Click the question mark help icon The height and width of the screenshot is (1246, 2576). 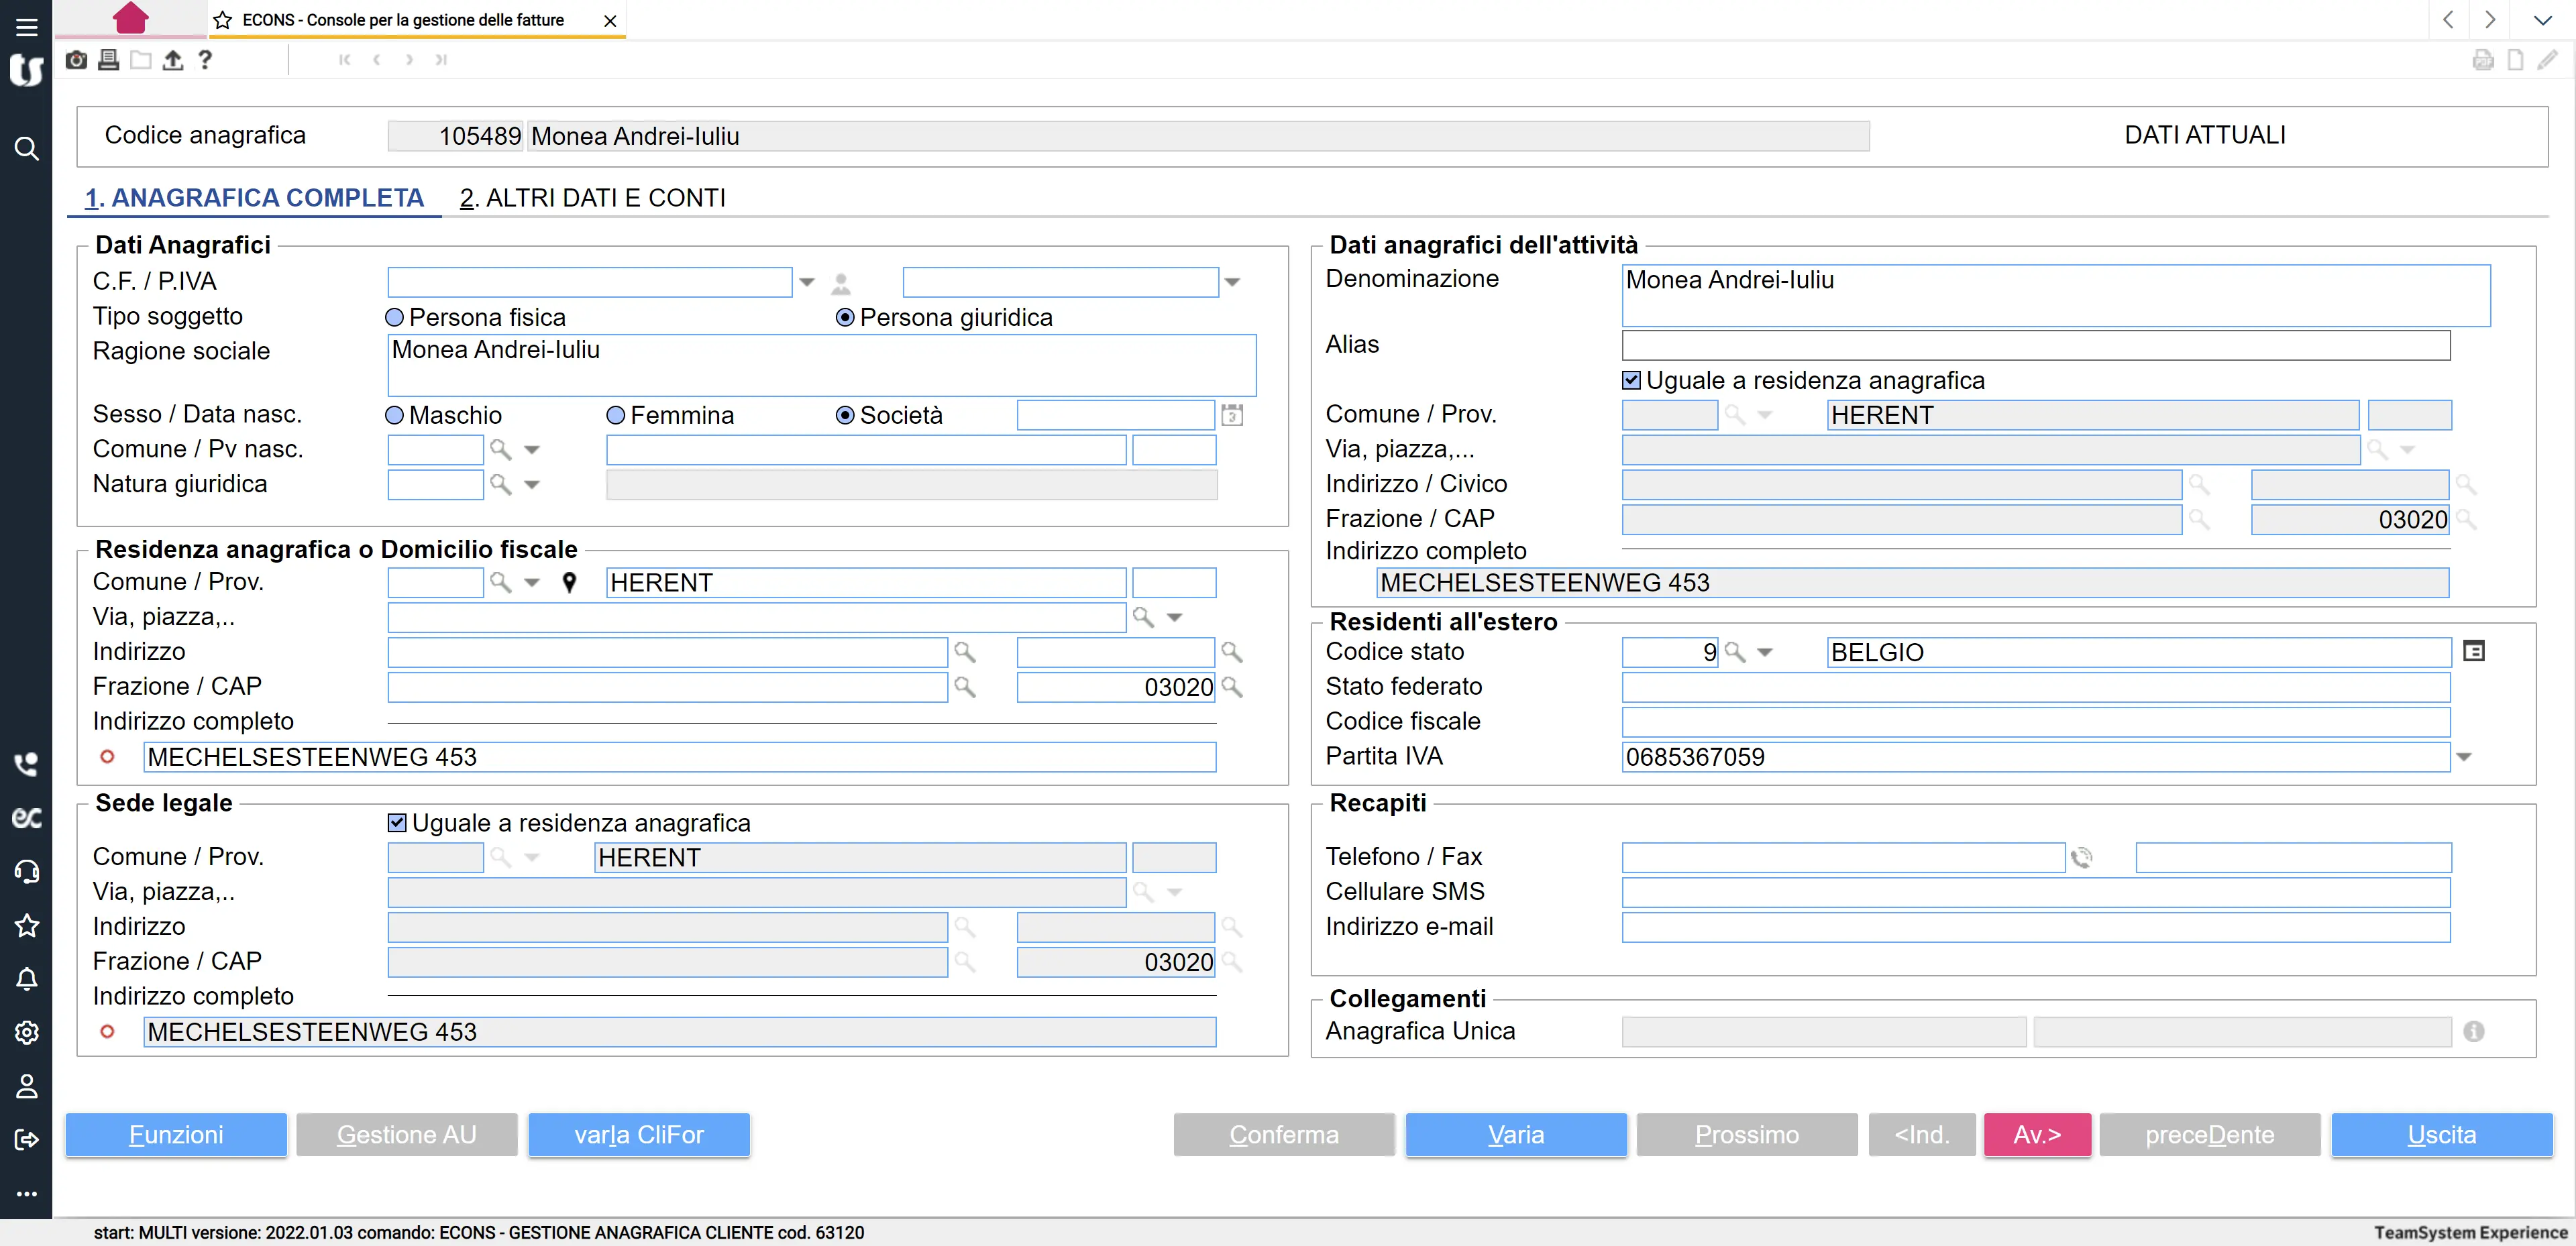(205, 60)
